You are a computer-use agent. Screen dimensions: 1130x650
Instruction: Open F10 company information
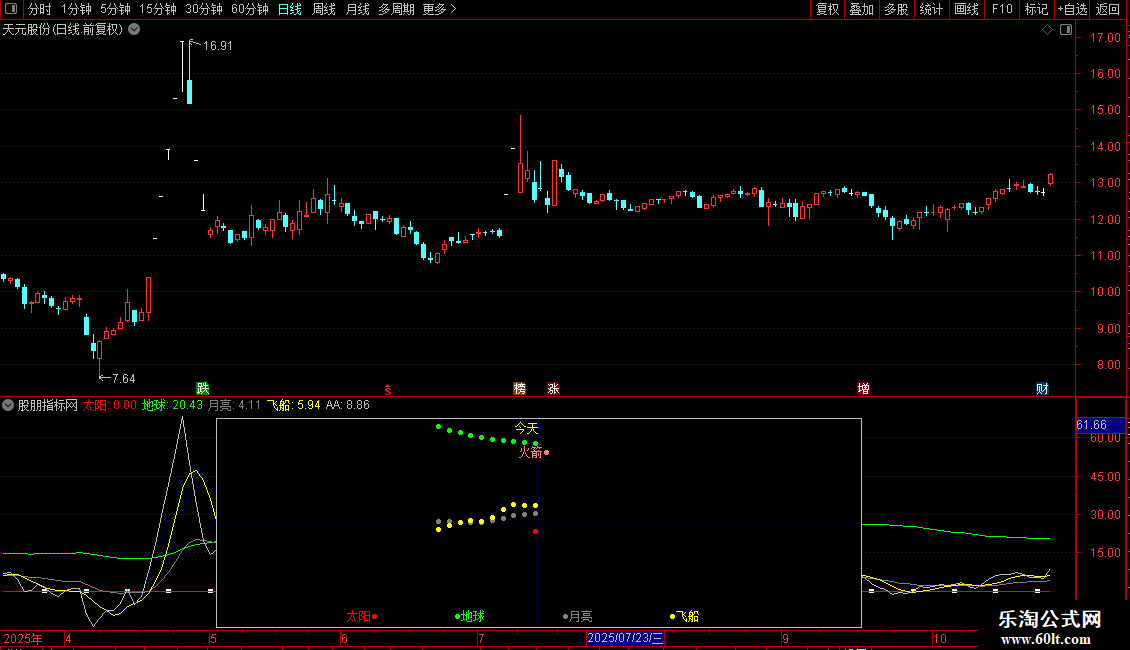tap(1002, 9)
